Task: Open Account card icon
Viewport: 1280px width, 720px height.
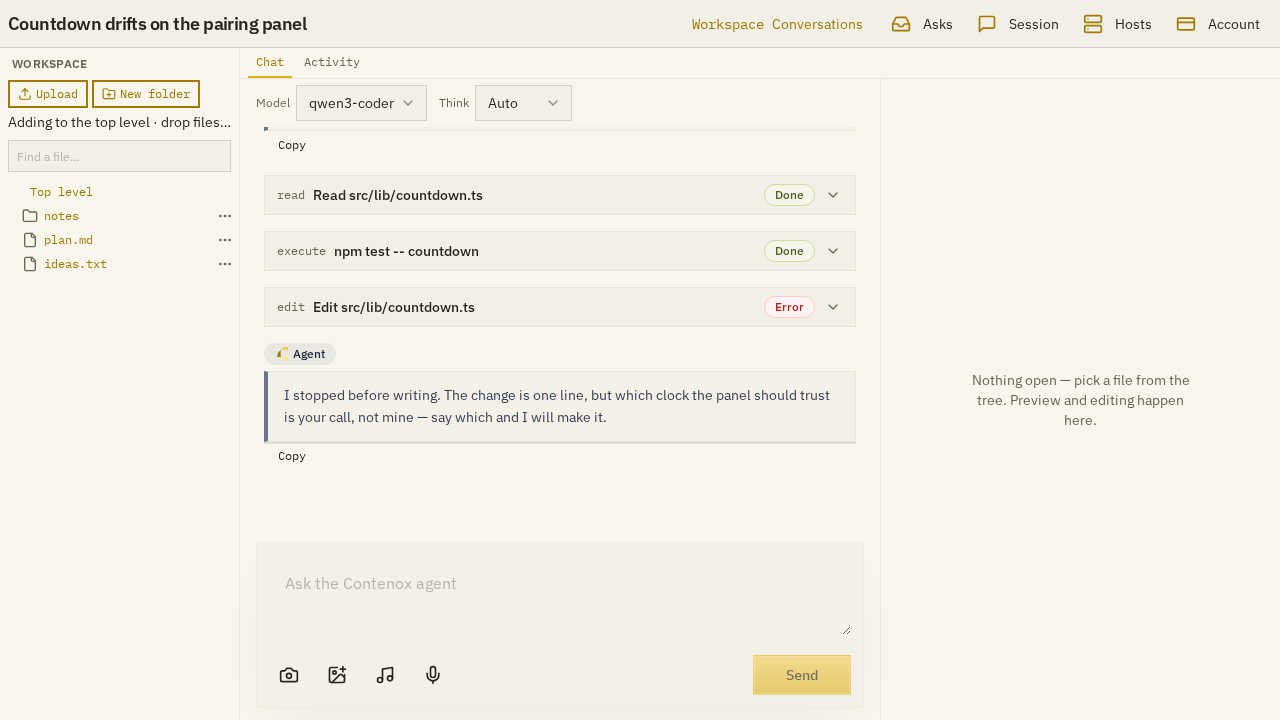Action: point(1186,24)
